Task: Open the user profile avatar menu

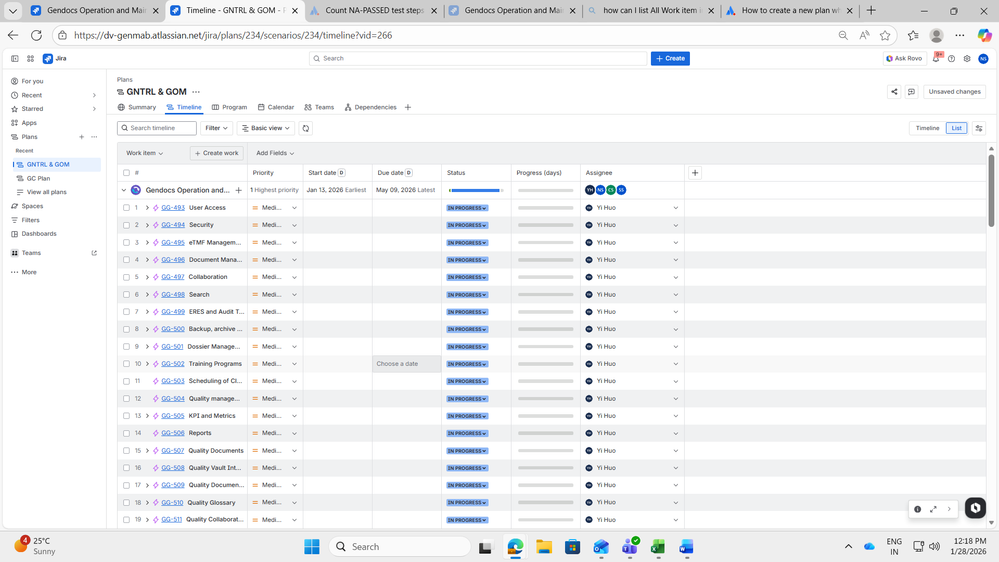Action: pos(983,59)
